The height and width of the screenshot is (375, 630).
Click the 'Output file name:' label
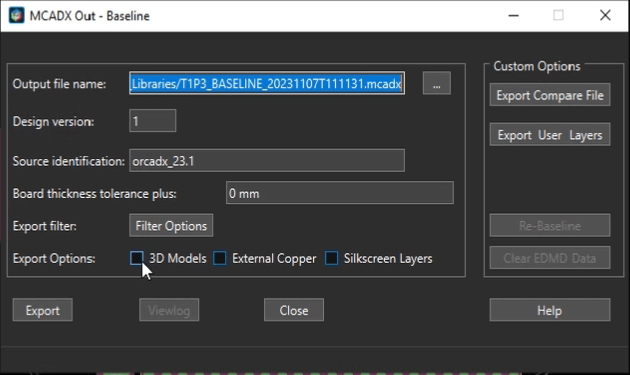(x=59, y=84)
